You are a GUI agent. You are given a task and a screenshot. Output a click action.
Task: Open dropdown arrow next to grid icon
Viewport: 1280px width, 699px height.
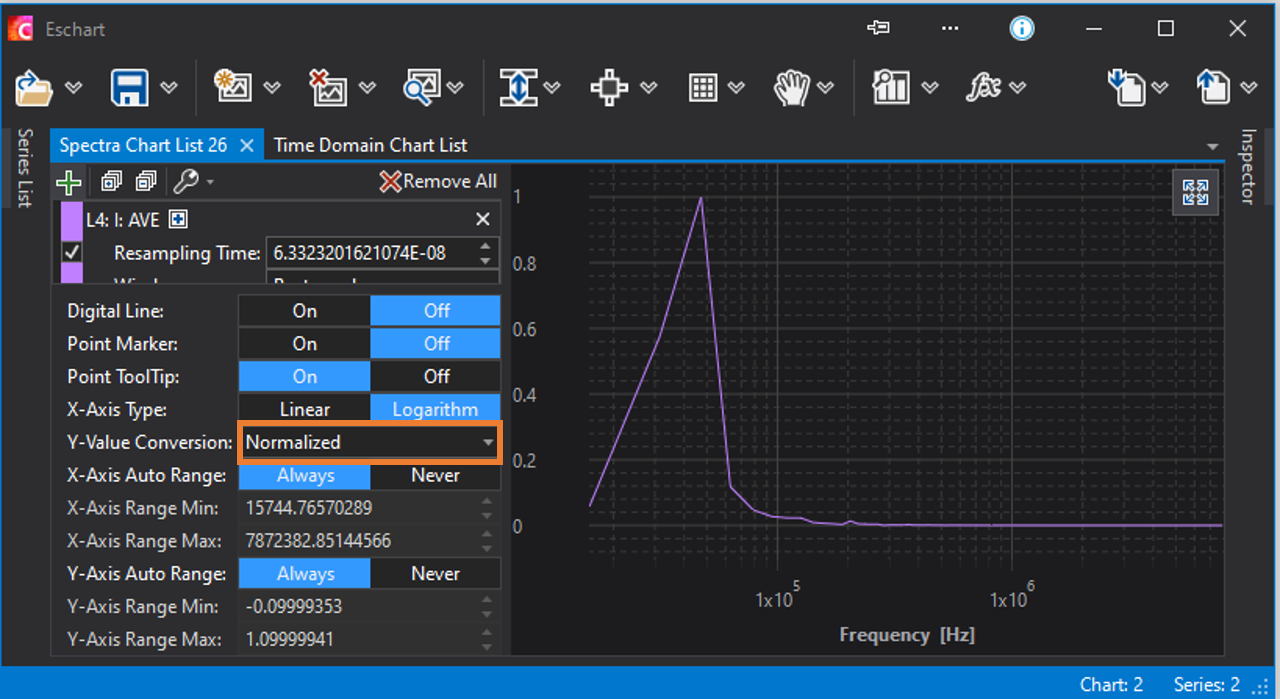pyautogui.click(x=736, y=88)
